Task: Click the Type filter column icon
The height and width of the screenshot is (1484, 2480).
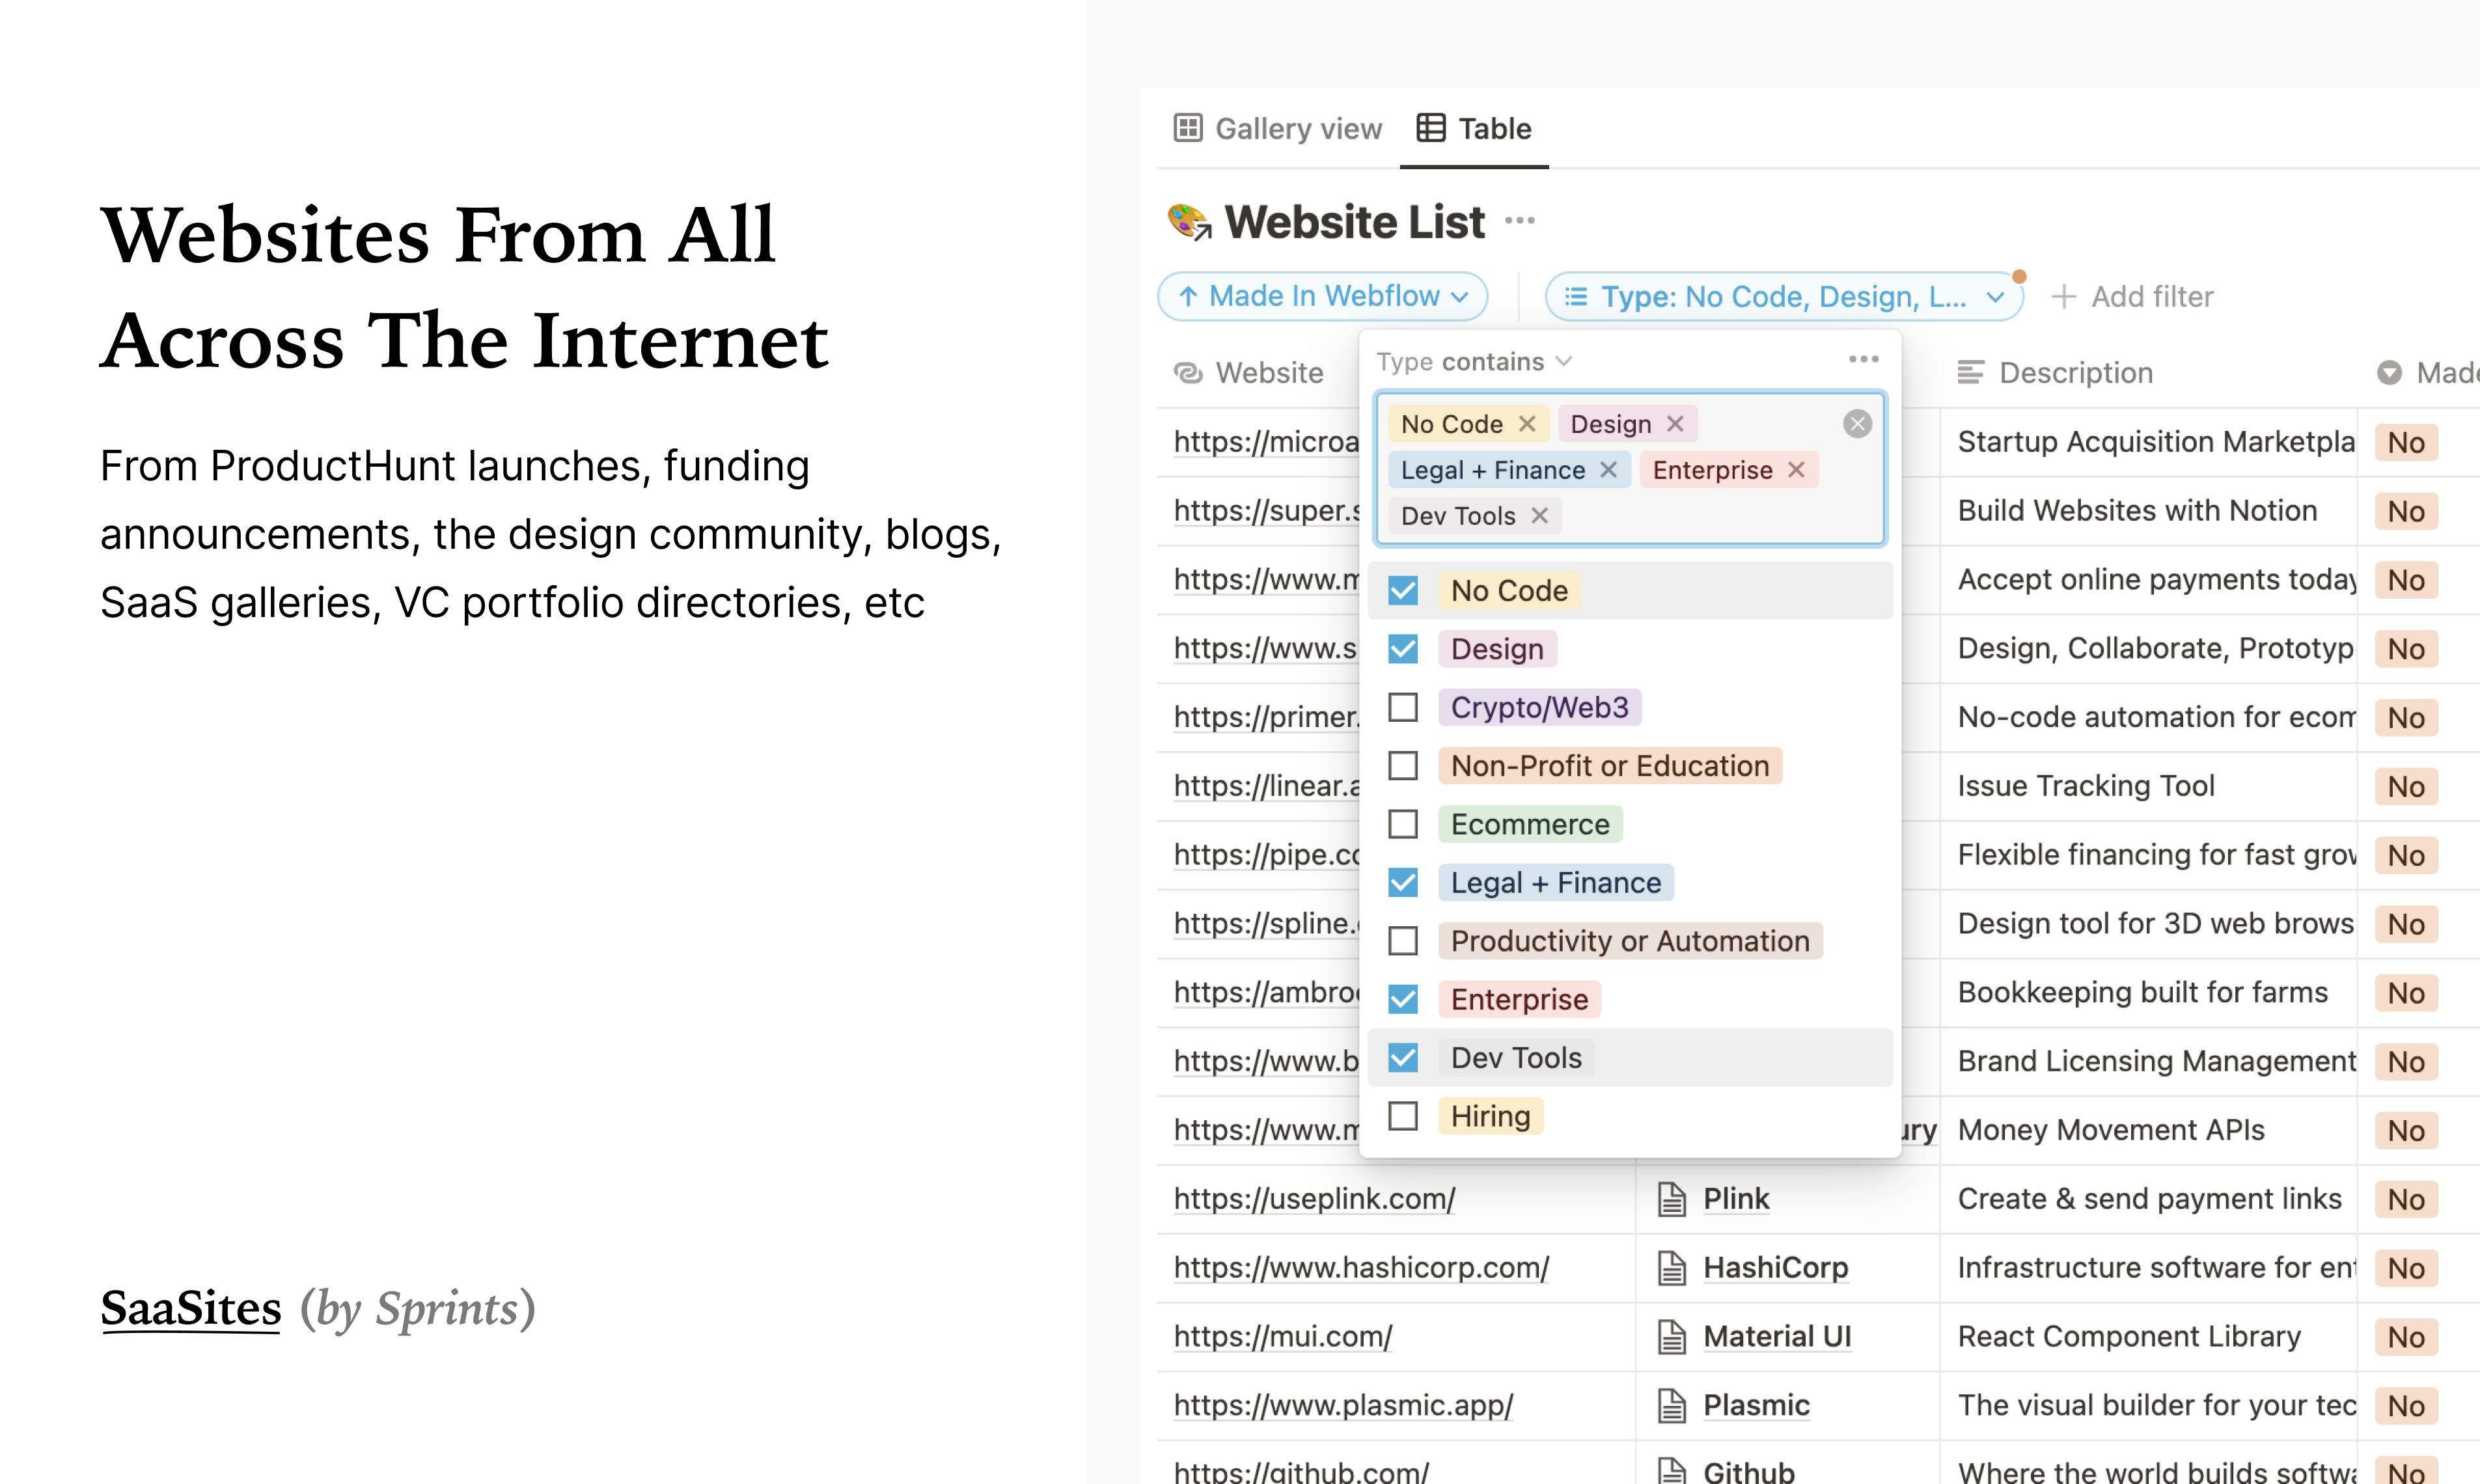Action: click(1576, 295)
